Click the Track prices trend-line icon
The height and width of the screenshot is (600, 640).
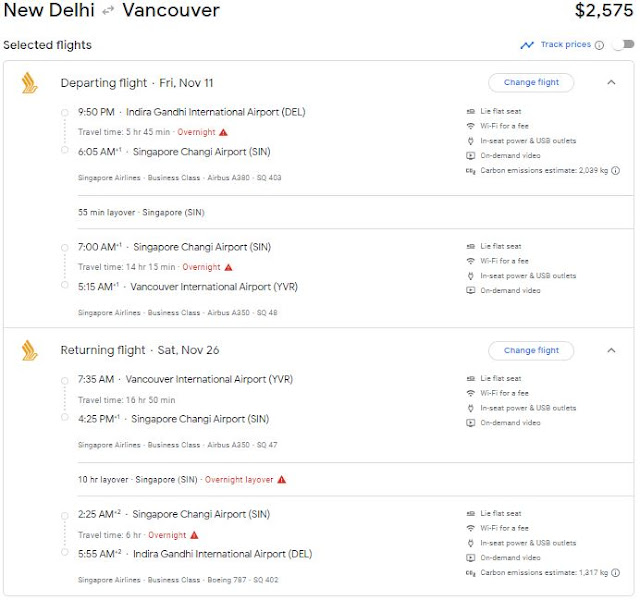(527, 45)
